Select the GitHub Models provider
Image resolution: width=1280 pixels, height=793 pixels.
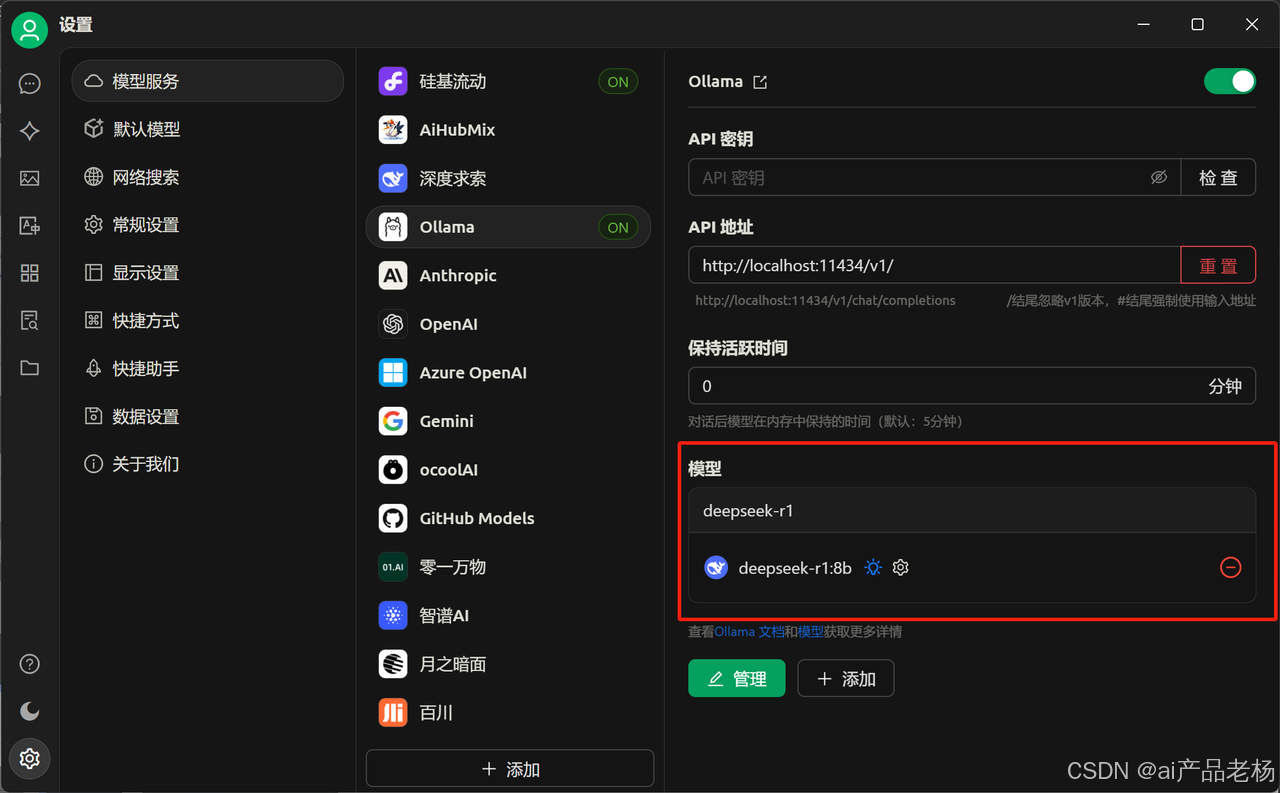(508, 518)
